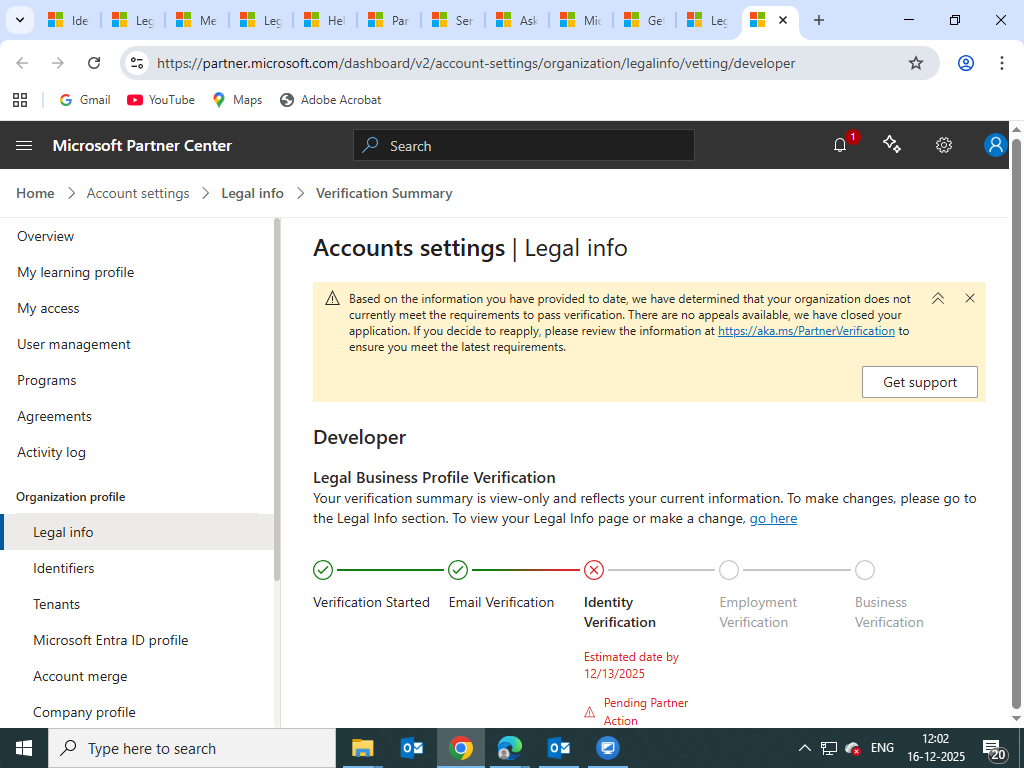
Task: Show hidden system tray icons
Action: click(x=805, y=748)
